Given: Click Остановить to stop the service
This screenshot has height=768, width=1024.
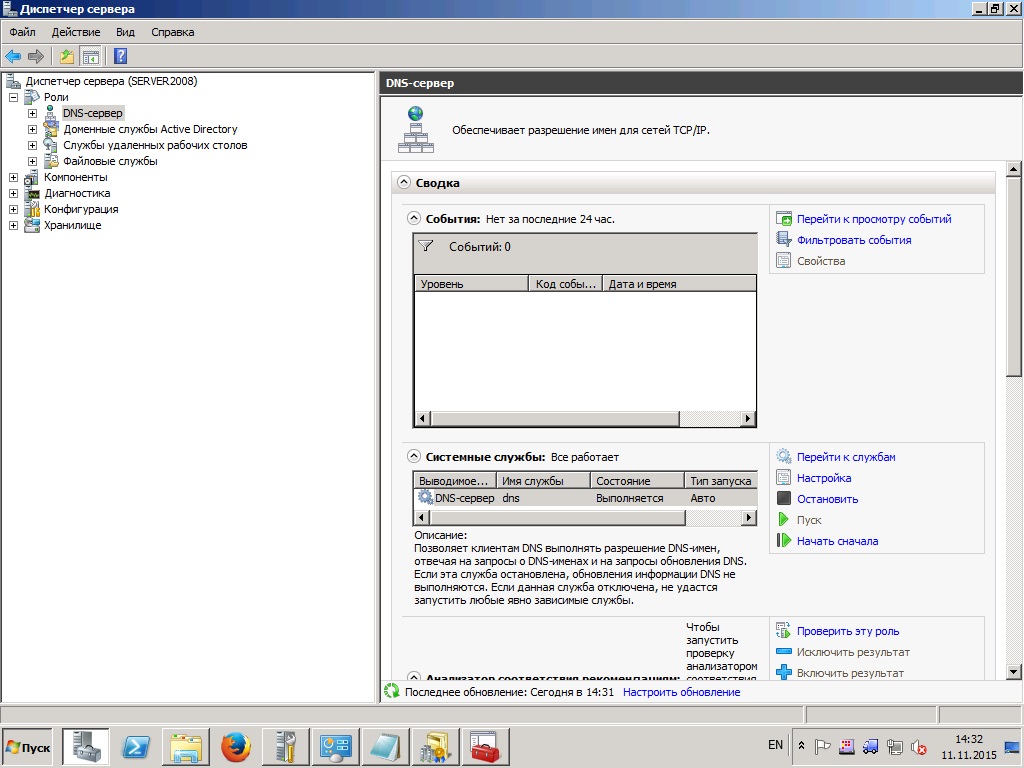Looking at the screenshot, I should 827,498.
